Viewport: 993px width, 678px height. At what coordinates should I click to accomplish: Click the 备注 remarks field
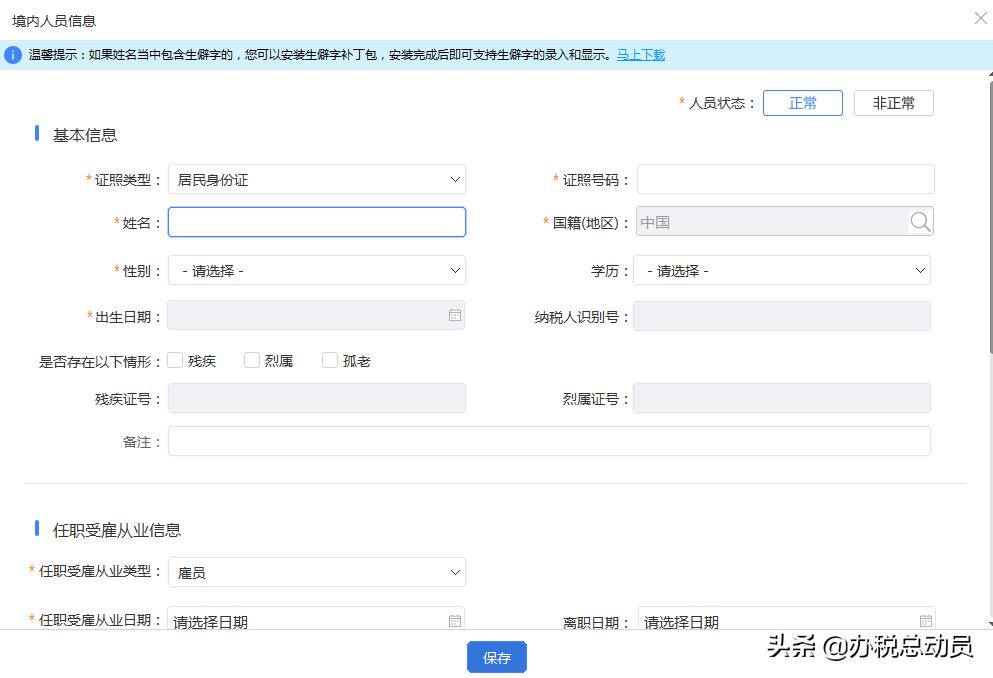548,440
